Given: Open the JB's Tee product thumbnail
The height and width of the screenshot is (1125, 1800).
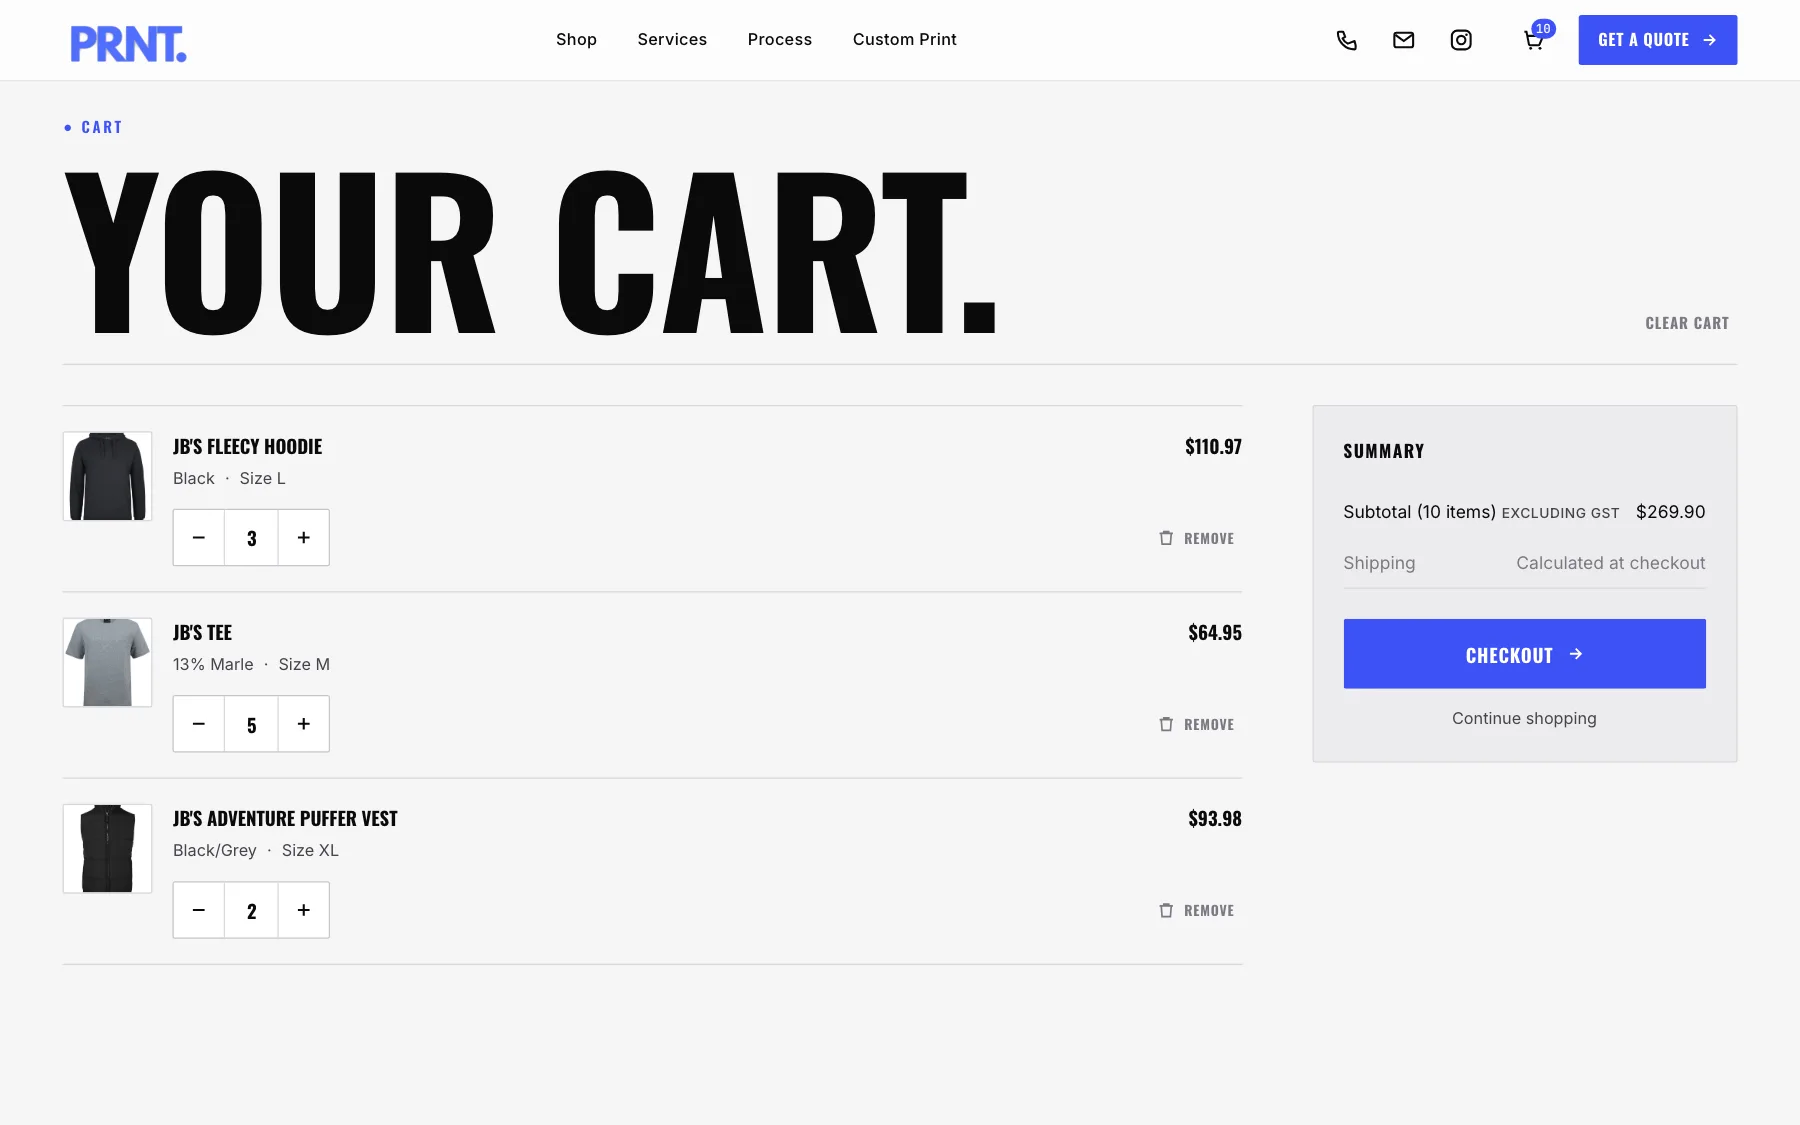Looking at the screenshot, I should [107, 662].
